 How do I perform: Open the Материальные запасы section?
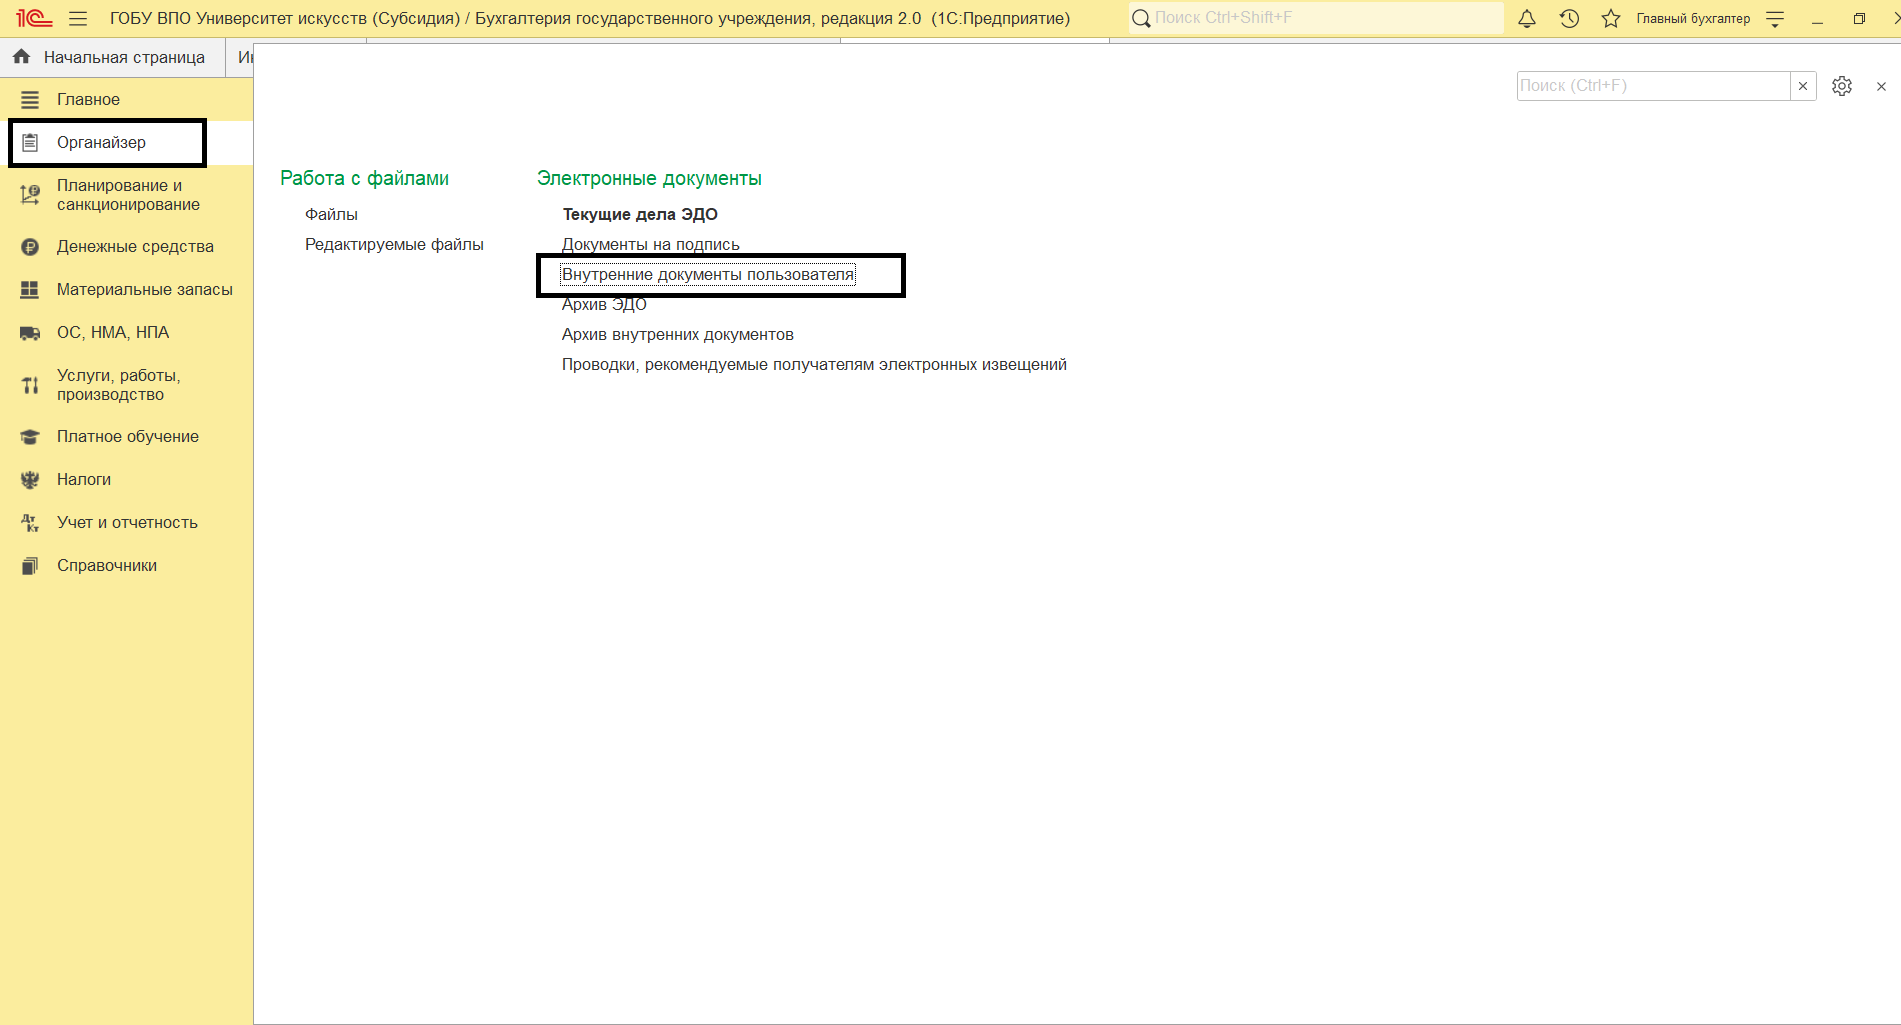(144, 290)
